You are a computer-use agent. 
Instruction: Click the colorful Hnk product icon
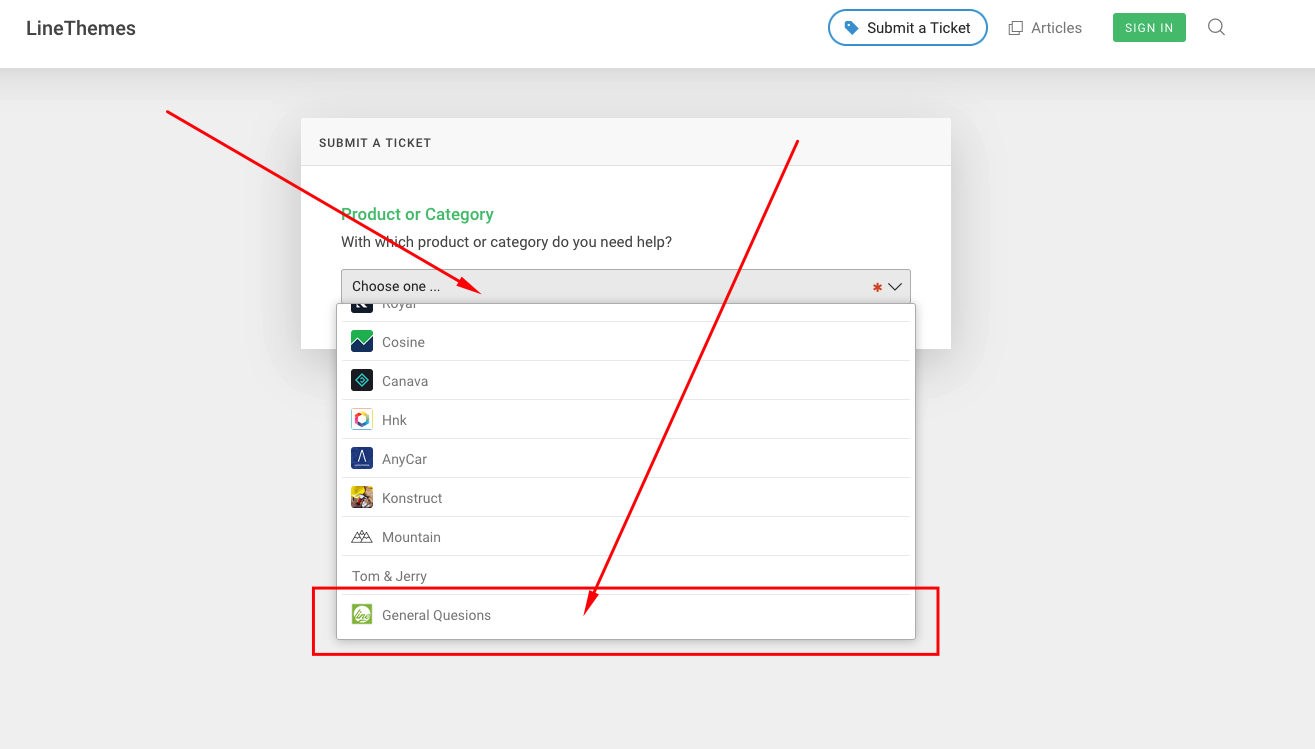[362, 420]
